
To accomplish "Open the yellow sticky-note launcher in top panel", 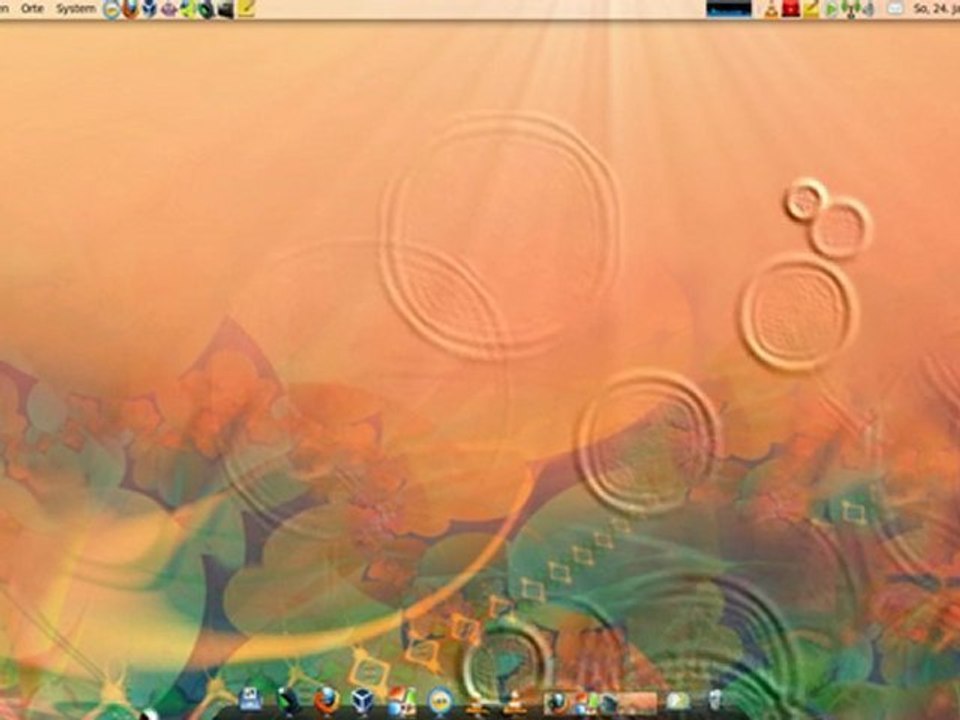I will [x=246, y=9].
